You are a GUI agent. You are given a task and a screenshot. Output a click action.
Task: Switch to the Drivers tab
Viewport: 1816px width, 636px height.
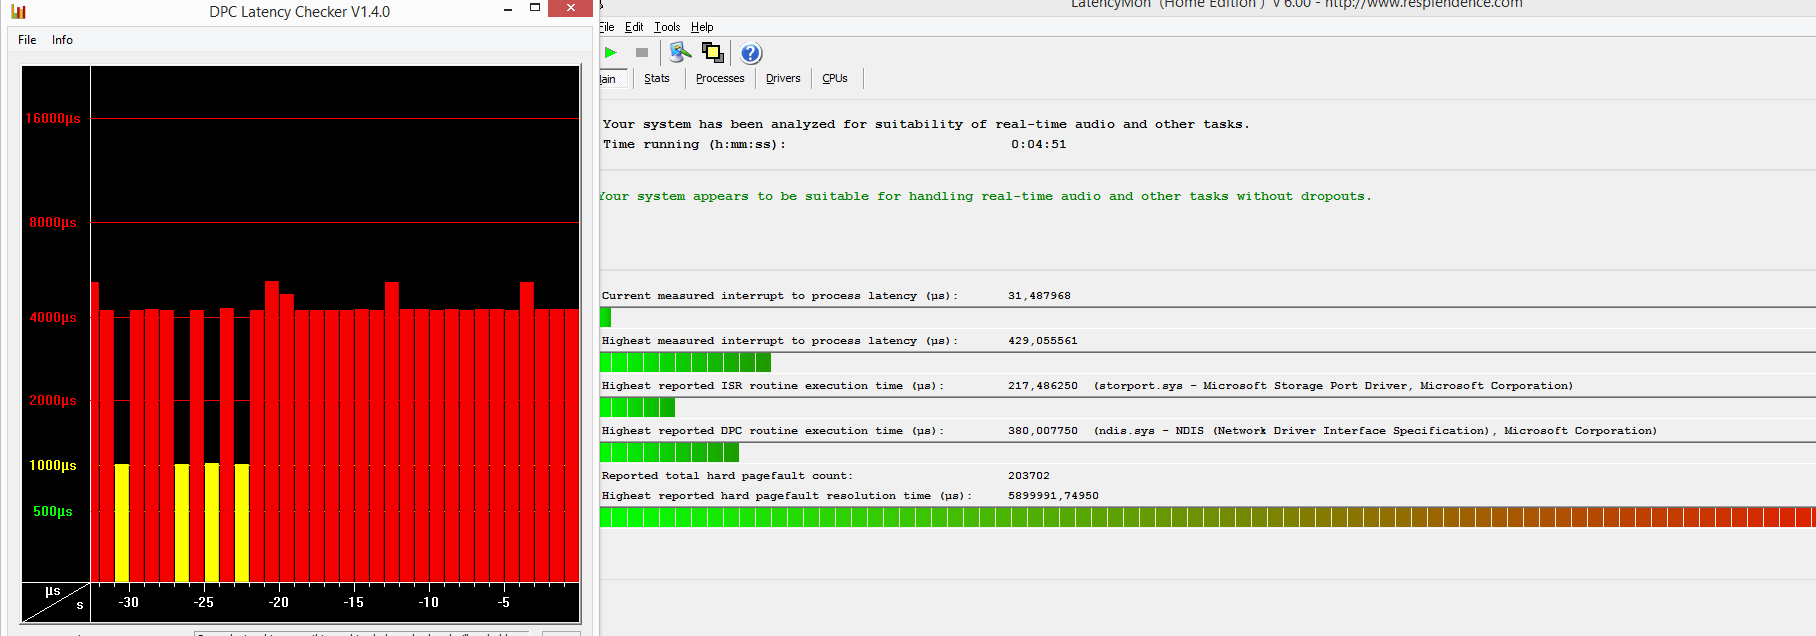point(783,79)
